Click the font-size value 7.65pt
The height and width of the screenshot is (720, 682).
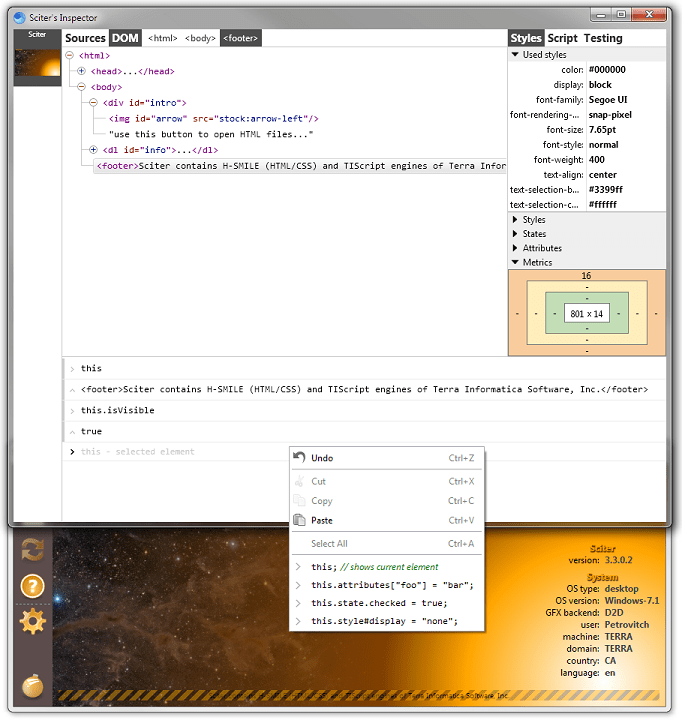[603, 130]
